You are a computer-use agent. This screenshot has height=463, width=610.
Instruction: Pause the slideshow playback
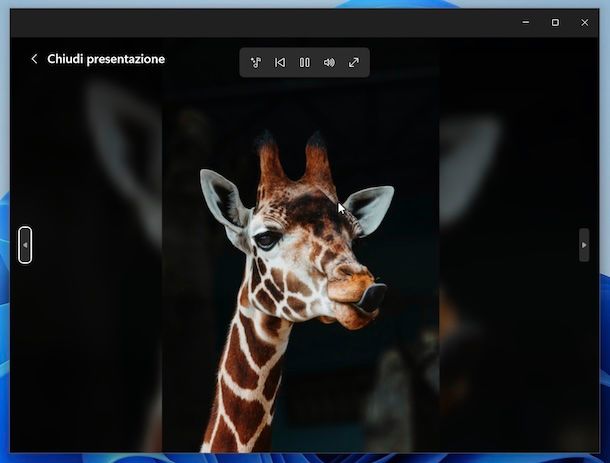click(x=305, y=62)
